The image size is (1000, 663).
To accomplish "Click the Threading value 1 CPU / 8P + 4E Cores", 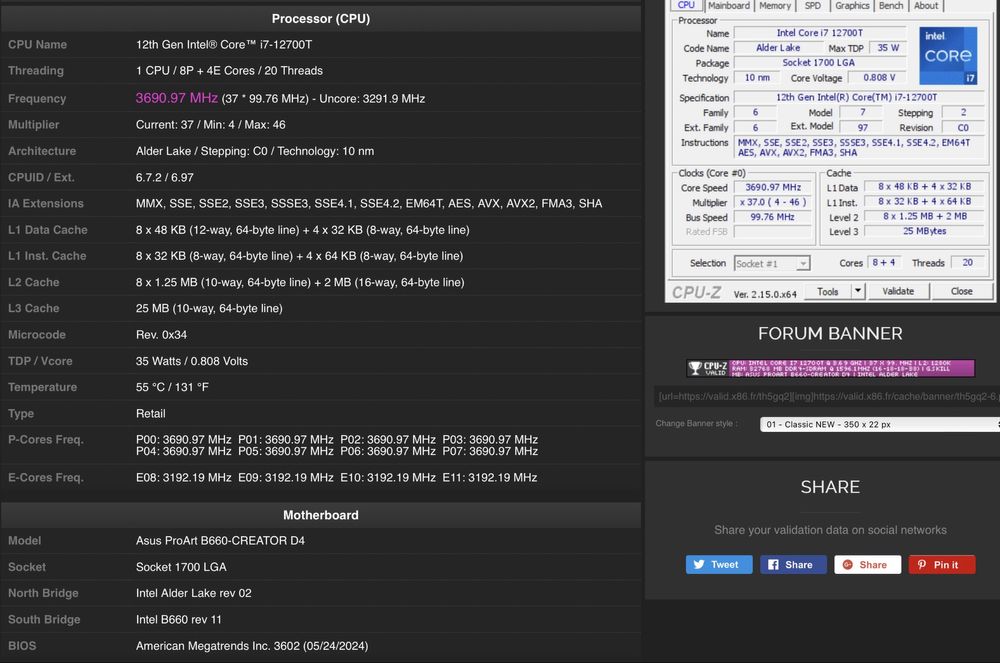I will point(229,71).
